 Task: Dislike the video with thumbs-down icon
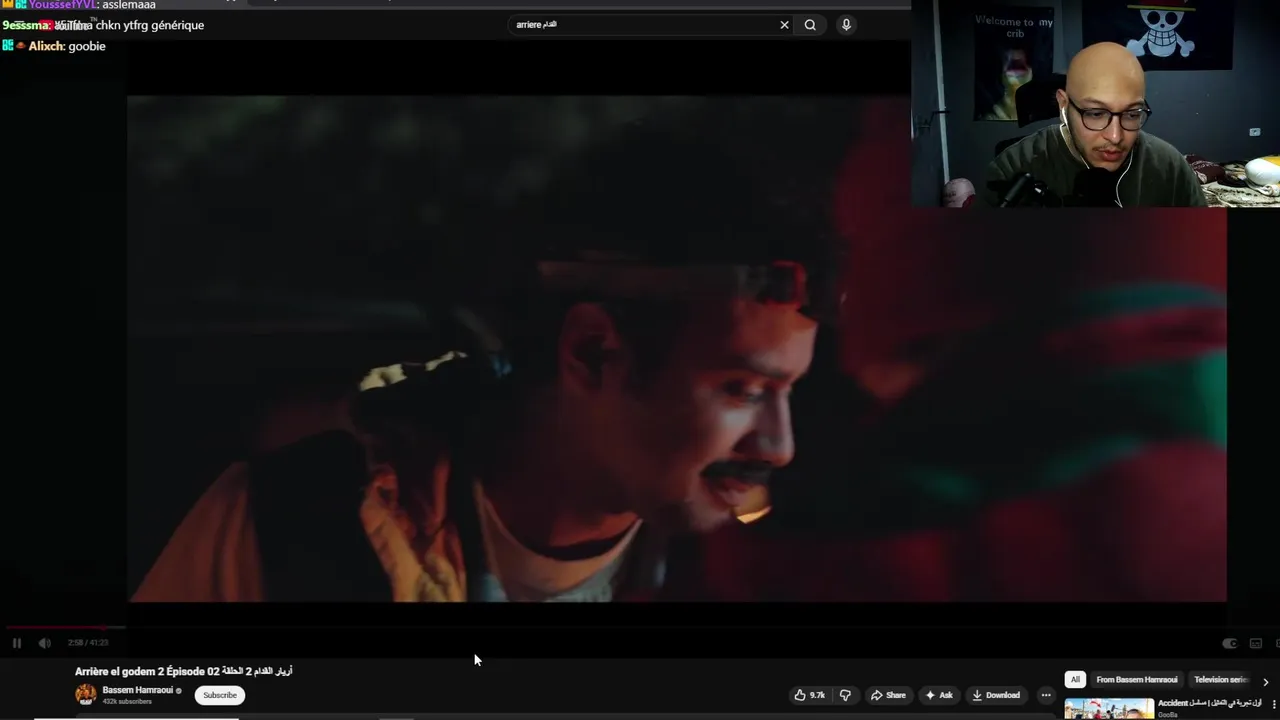tap(845, 695)
